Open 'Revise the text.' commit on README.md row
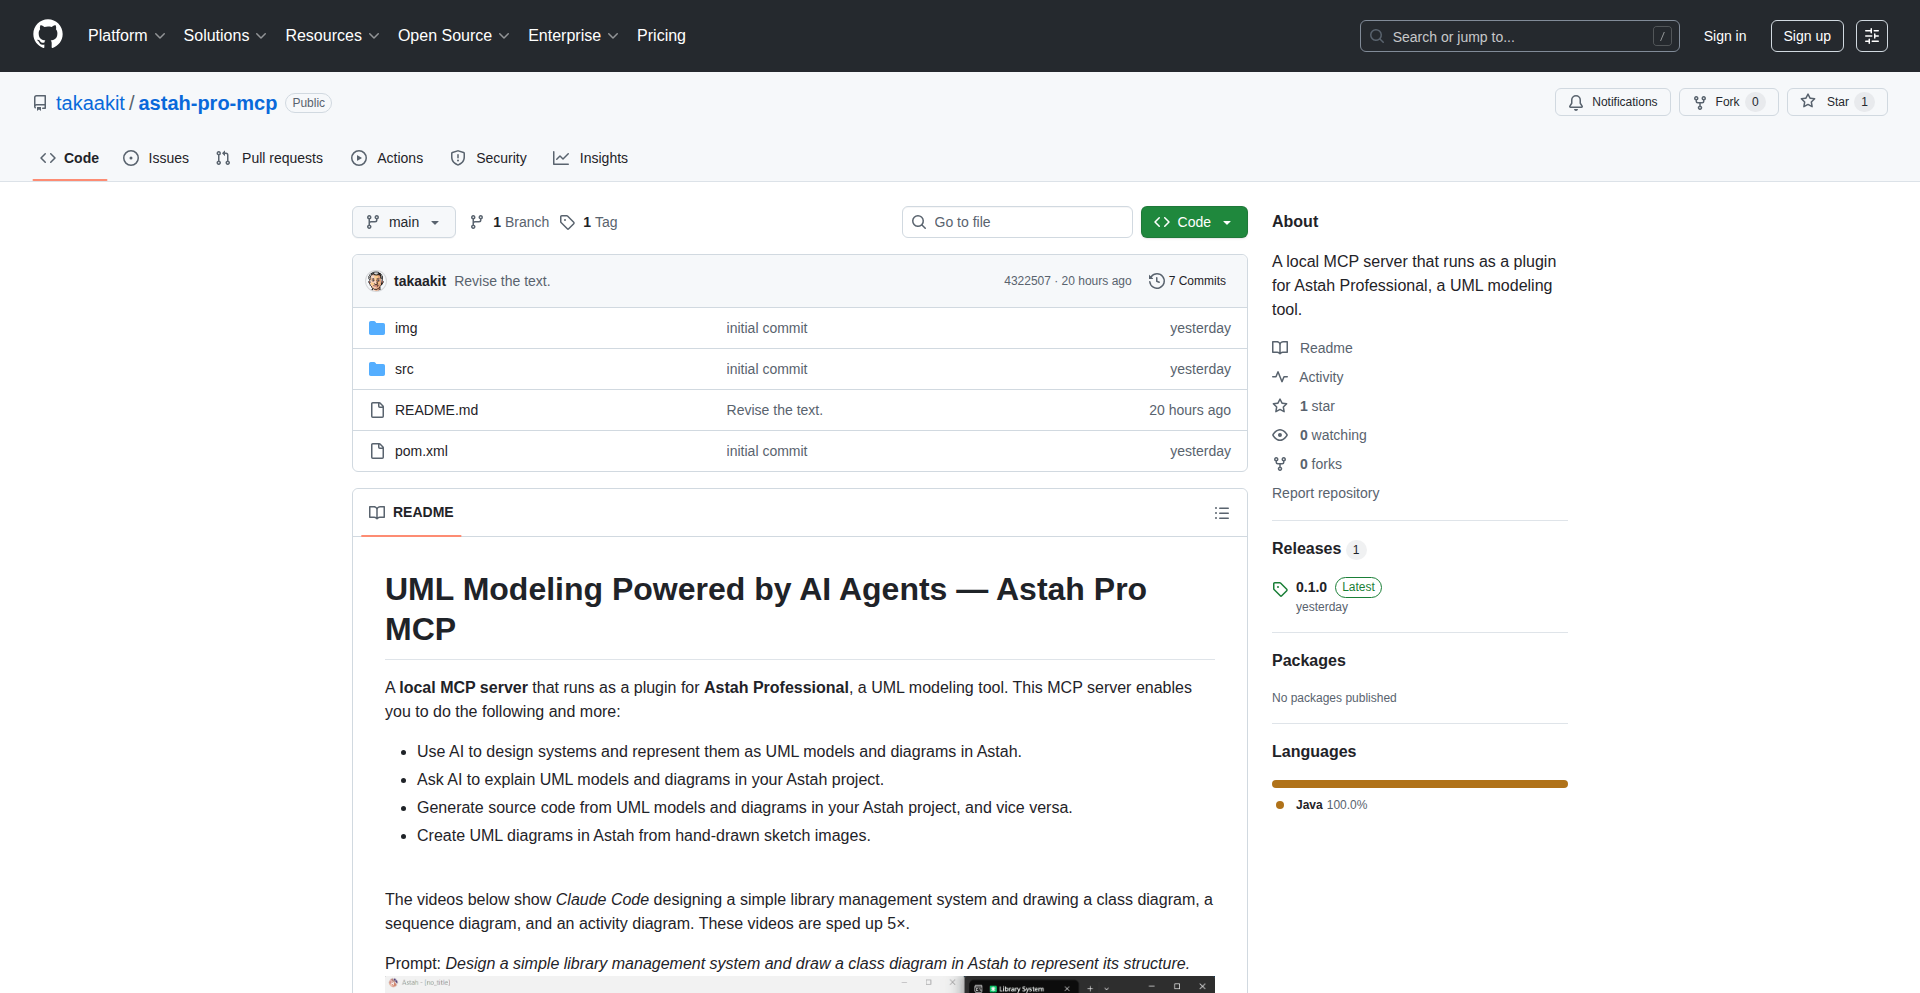1920x993 pixels. click(775, 410)
